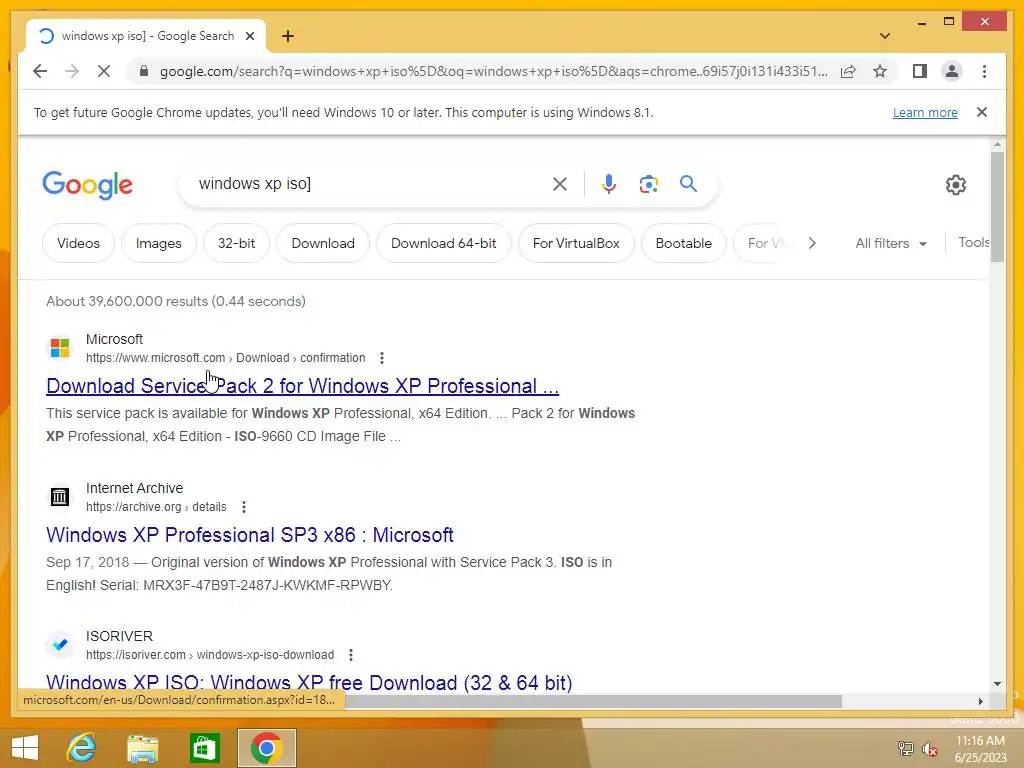The width and height of the screenshot is (1024, 768).
Task: Open search Tools
Action: pos(974,242)
